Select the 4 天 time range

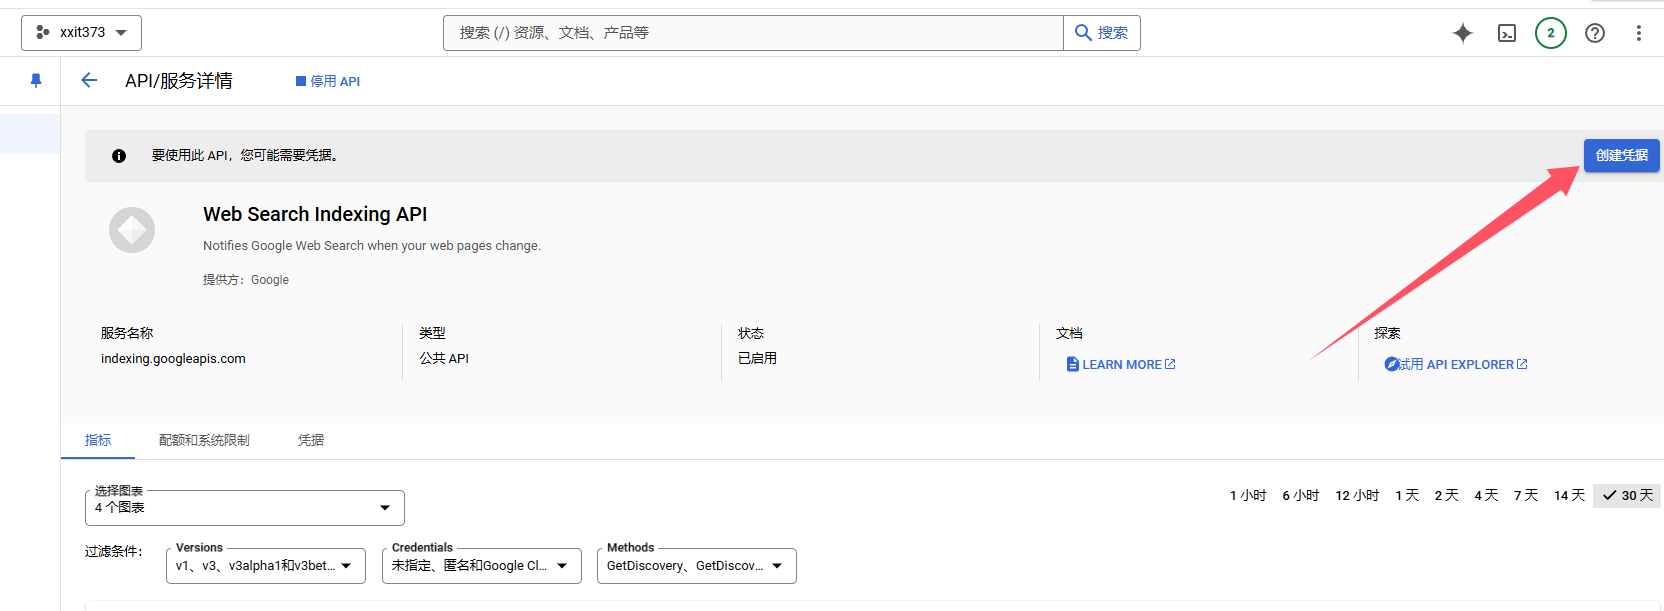pos(1486,495)
